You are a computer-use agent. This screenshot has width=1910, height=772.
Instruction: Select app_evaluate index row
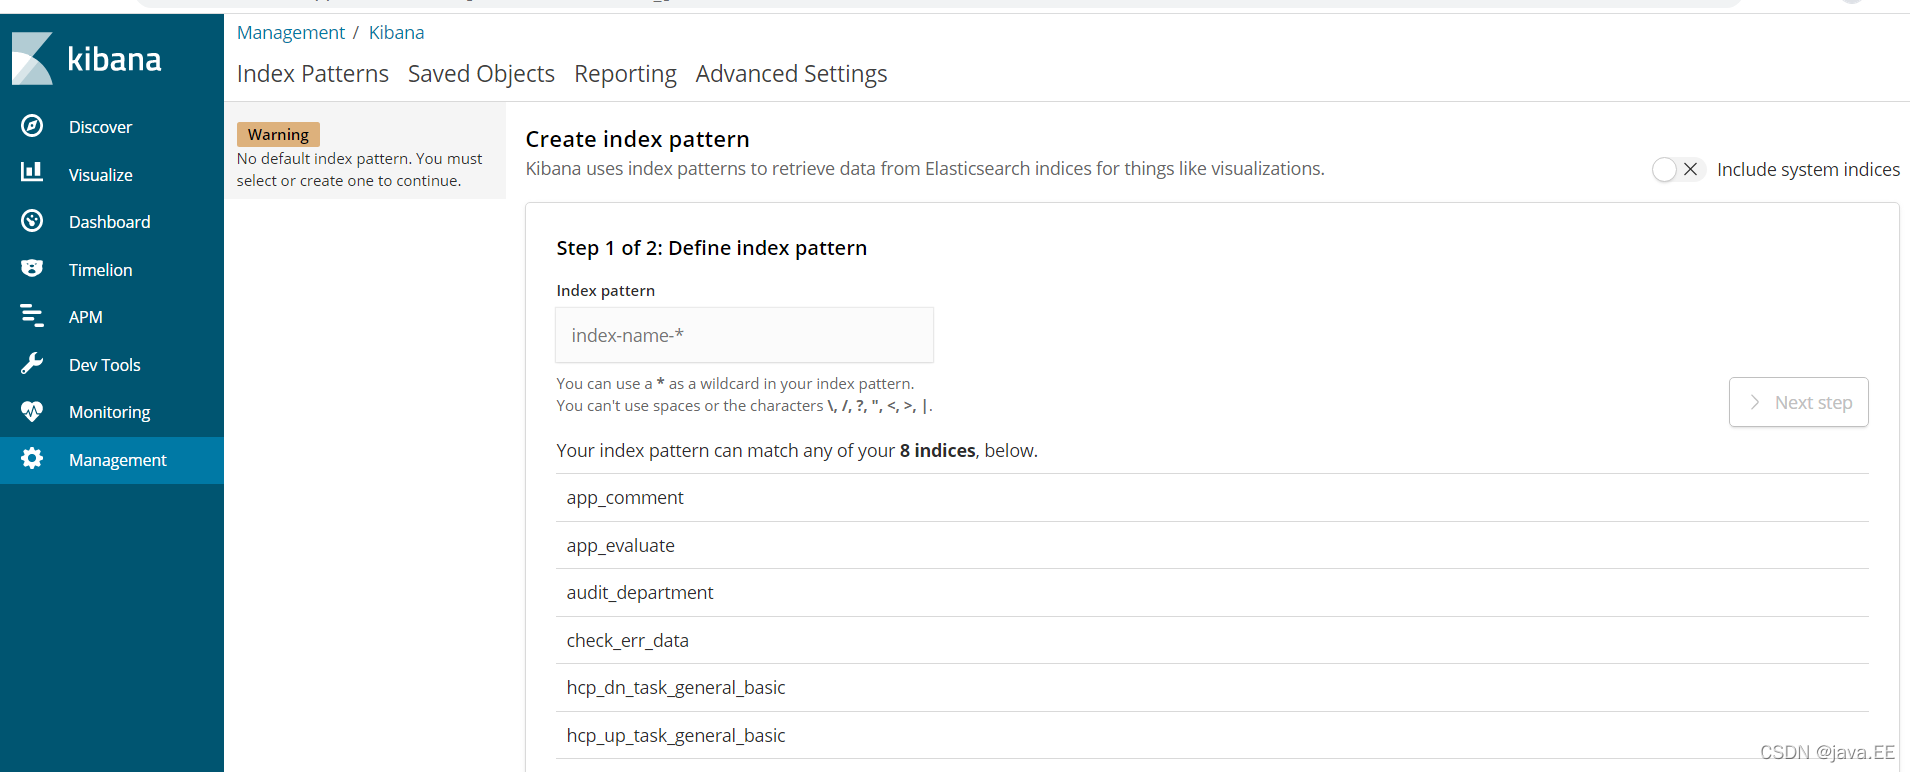(1212, 545)
